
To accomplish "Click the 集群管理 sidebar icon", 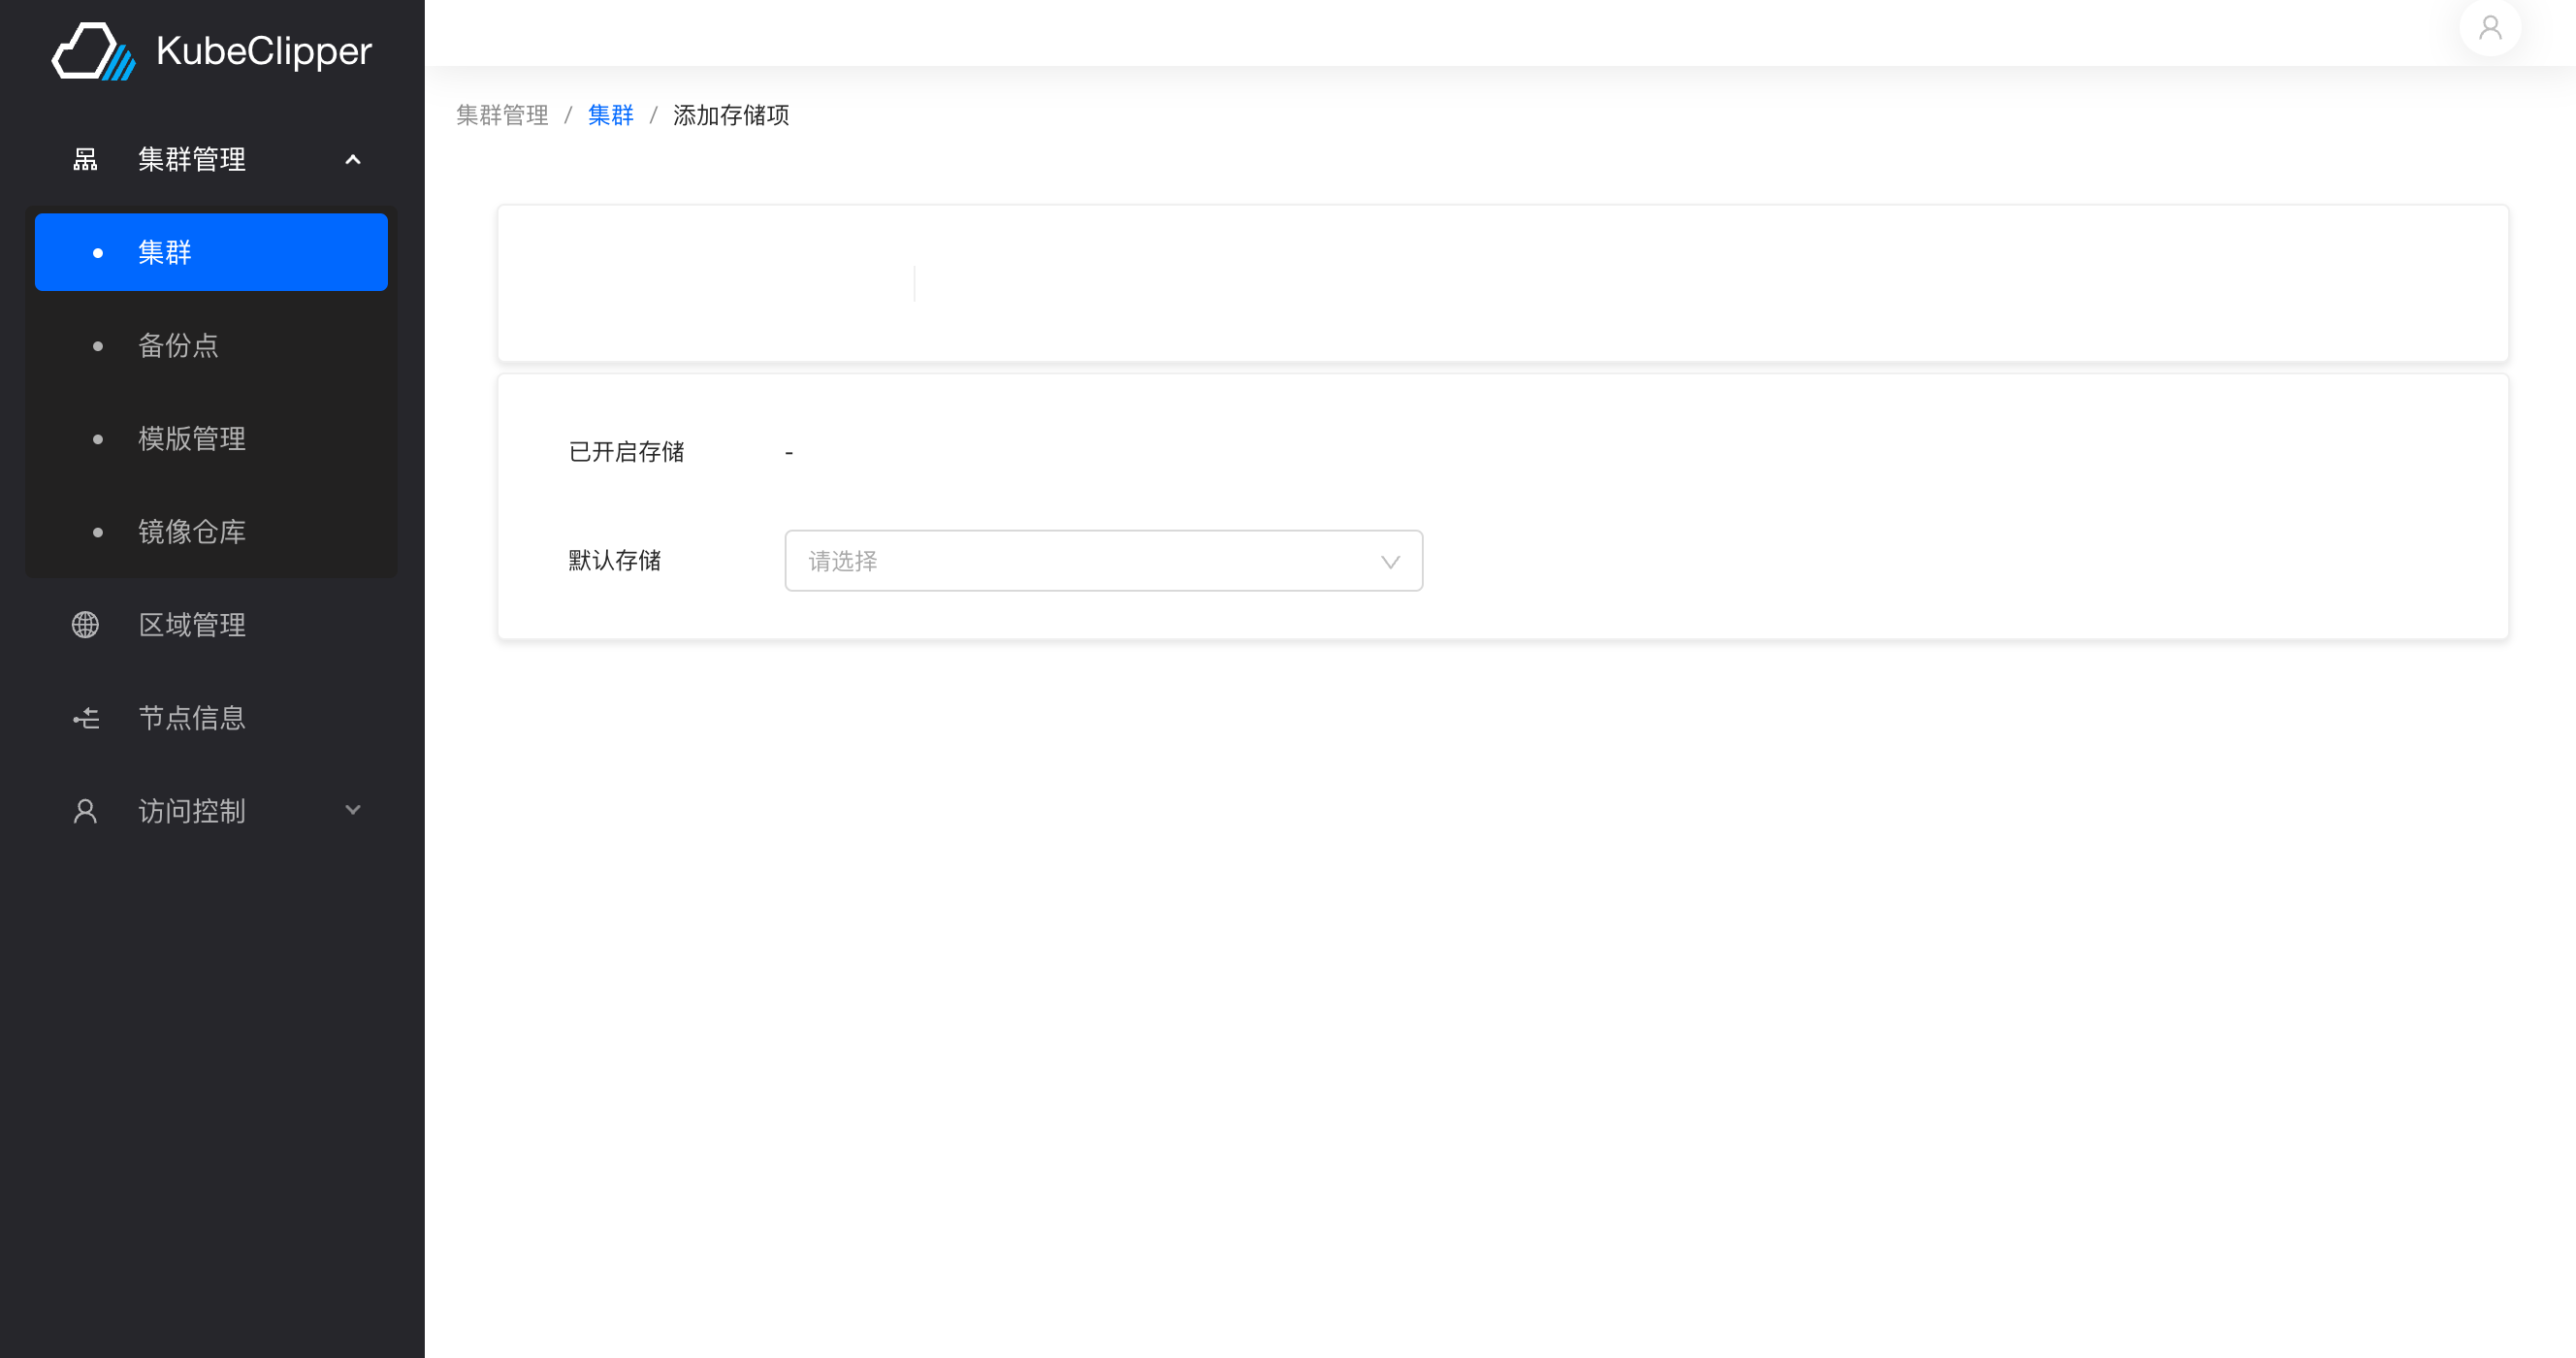I will (x=85, y=159).
